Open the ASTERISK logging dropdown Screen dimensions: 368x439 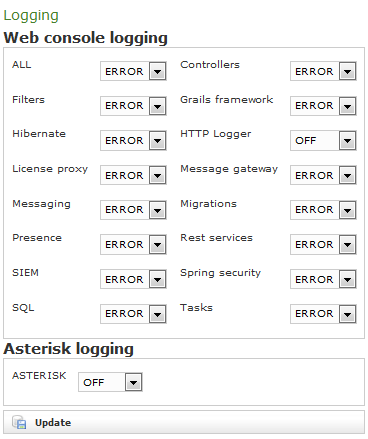coord(110,382)
